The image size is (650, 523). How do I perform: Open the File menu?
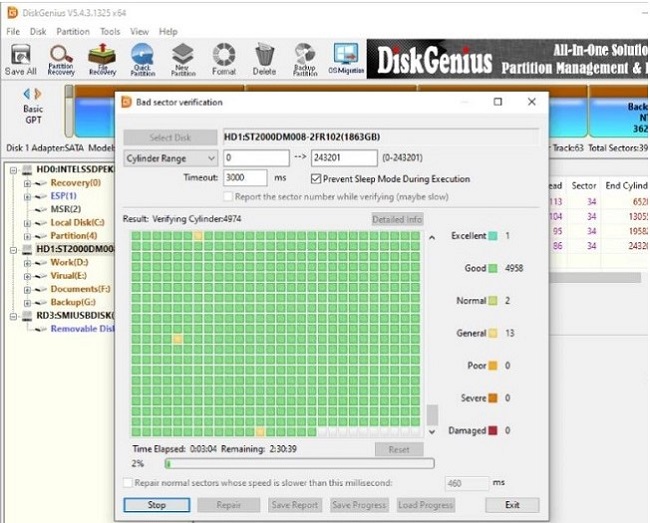[13, 31]
